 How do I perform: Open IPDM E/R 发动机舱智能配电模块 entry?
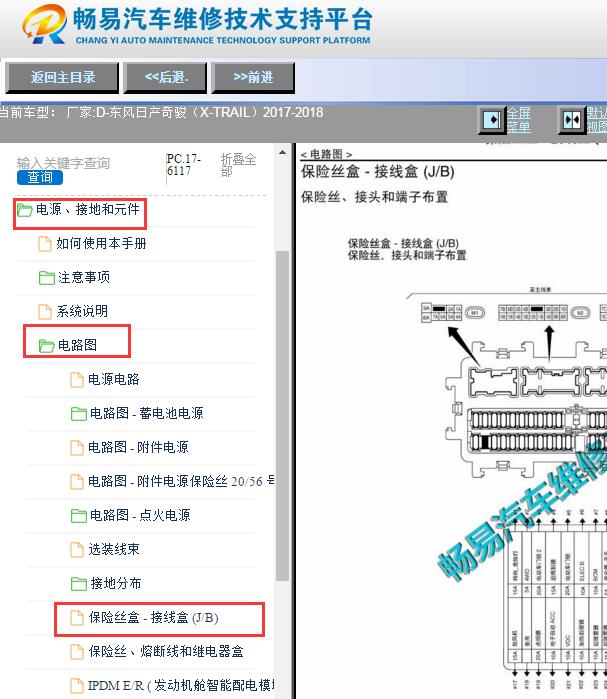pos(181,685)
